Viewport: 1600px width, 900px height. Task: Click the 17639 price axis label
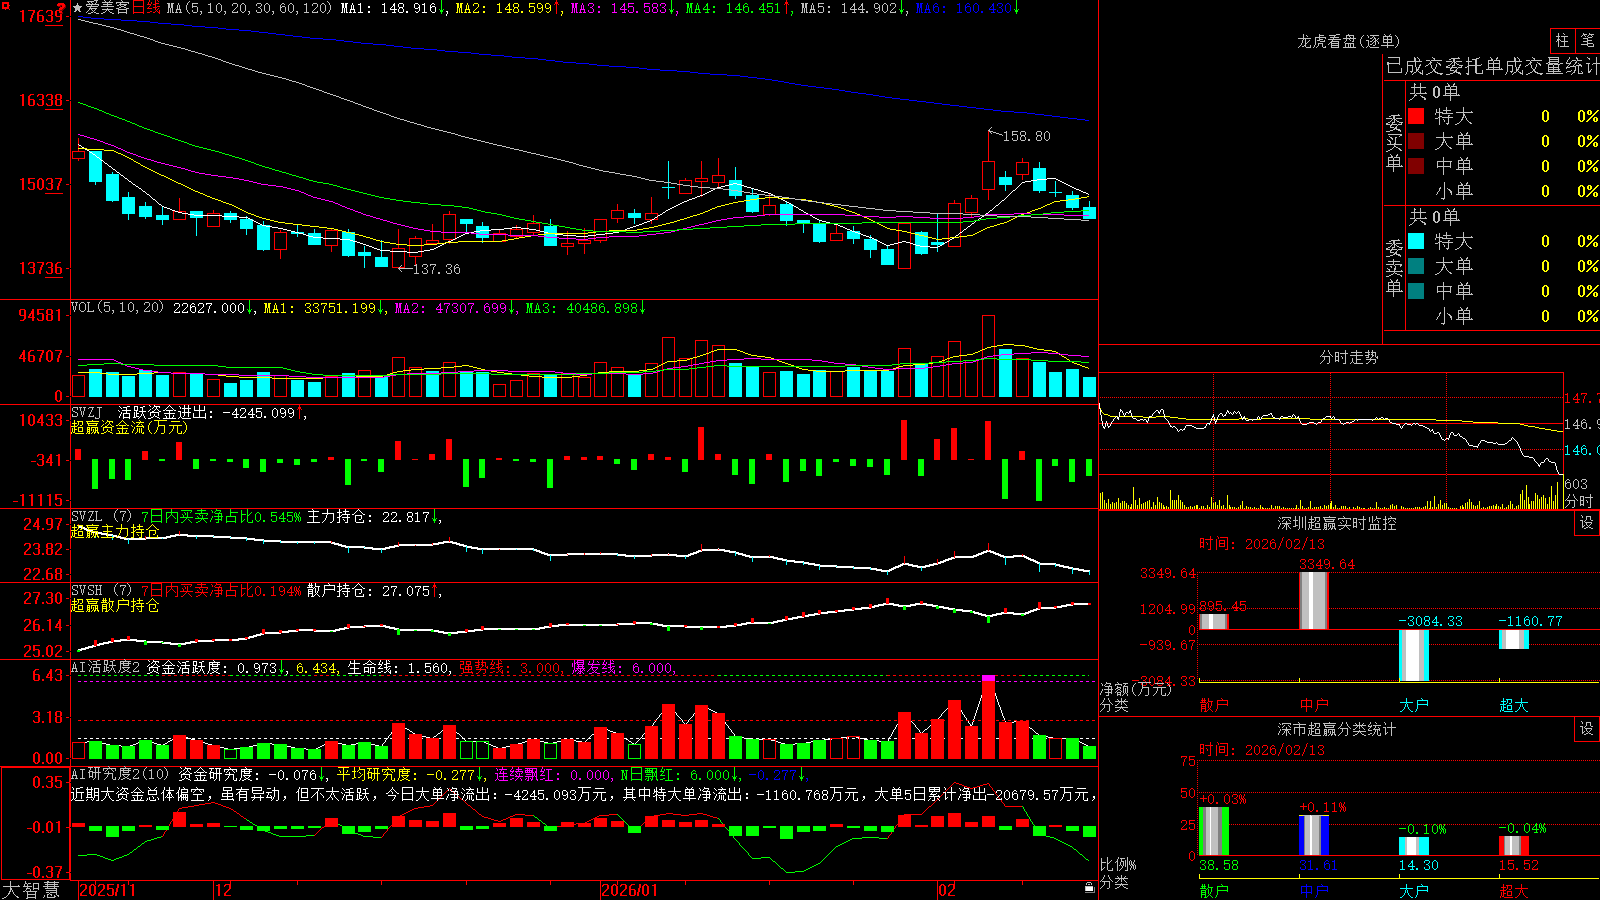[40, 17]
